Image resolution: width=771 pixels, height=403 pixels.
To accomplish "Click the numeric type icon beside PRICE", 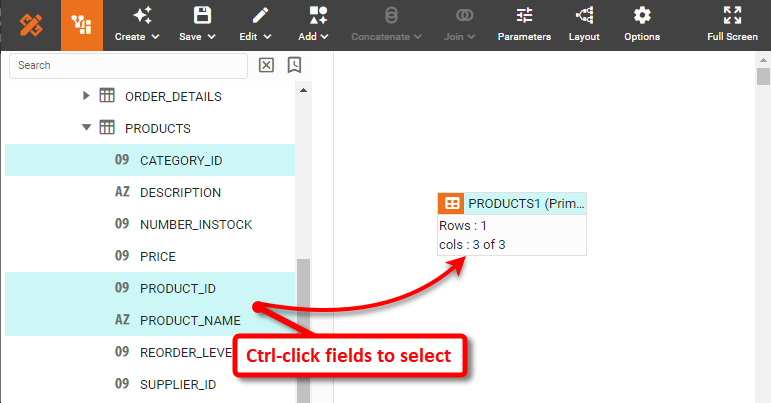I will [x=122, y=256].
